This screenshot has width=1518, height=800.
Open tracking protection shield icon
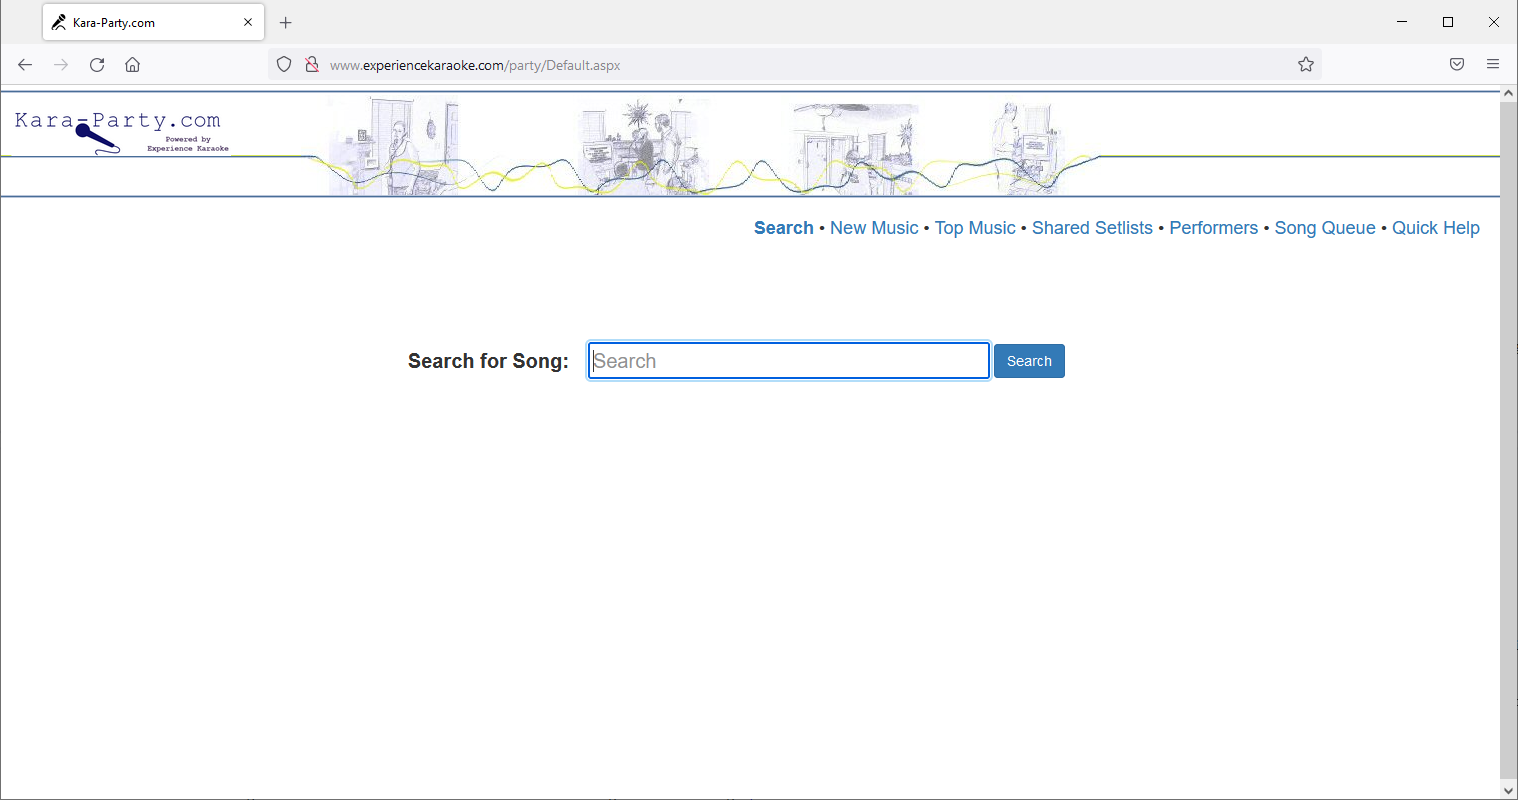(284, 65)
